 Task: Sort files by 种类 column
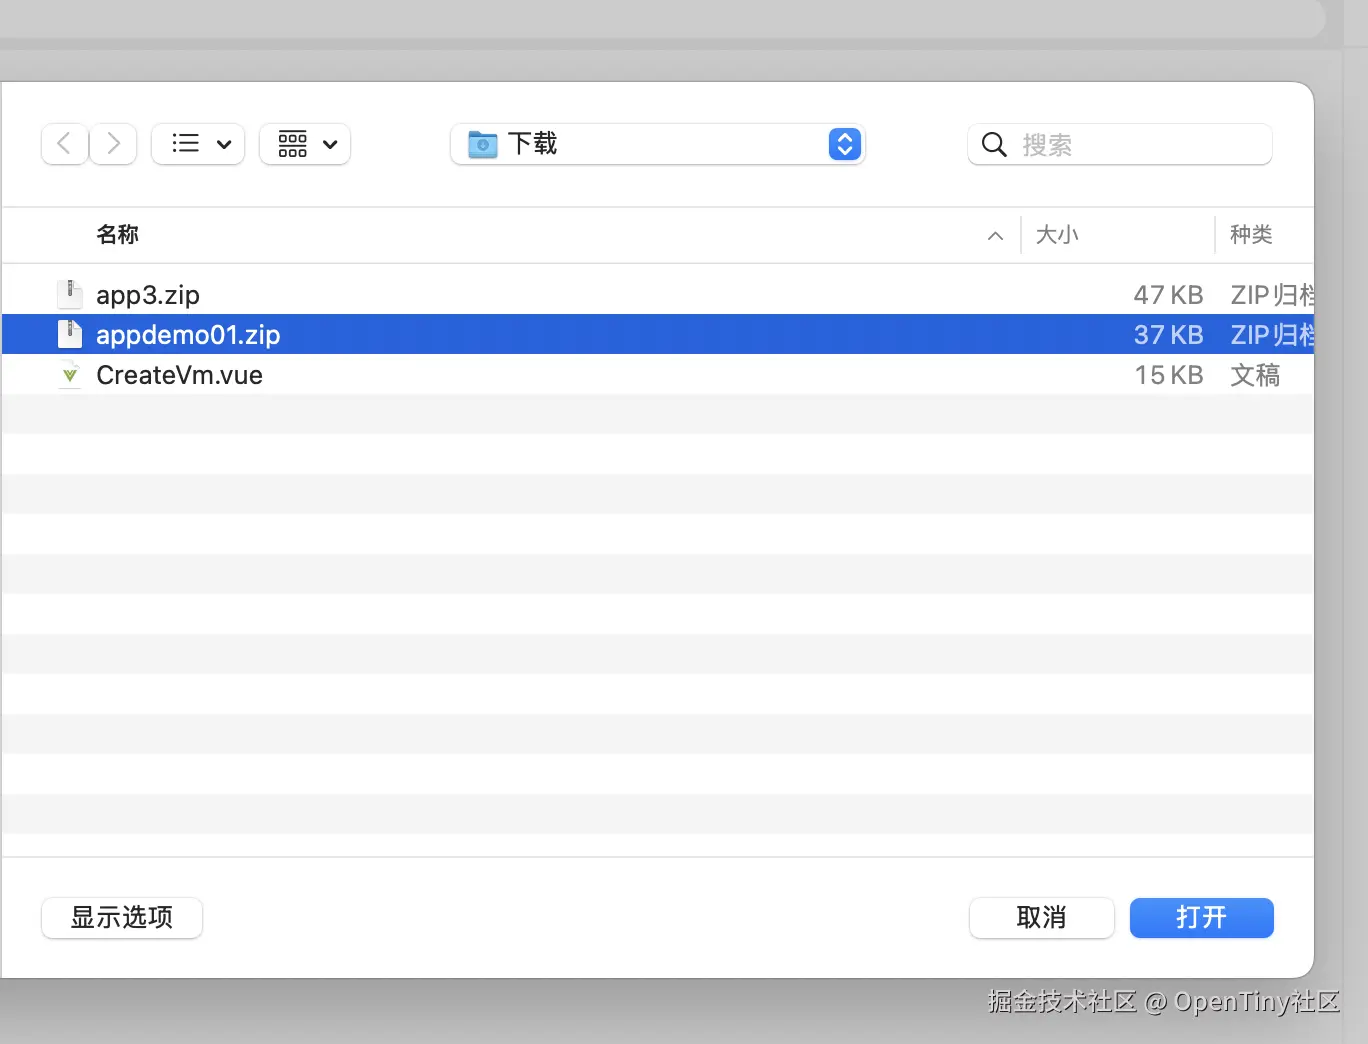point(1251,234)
